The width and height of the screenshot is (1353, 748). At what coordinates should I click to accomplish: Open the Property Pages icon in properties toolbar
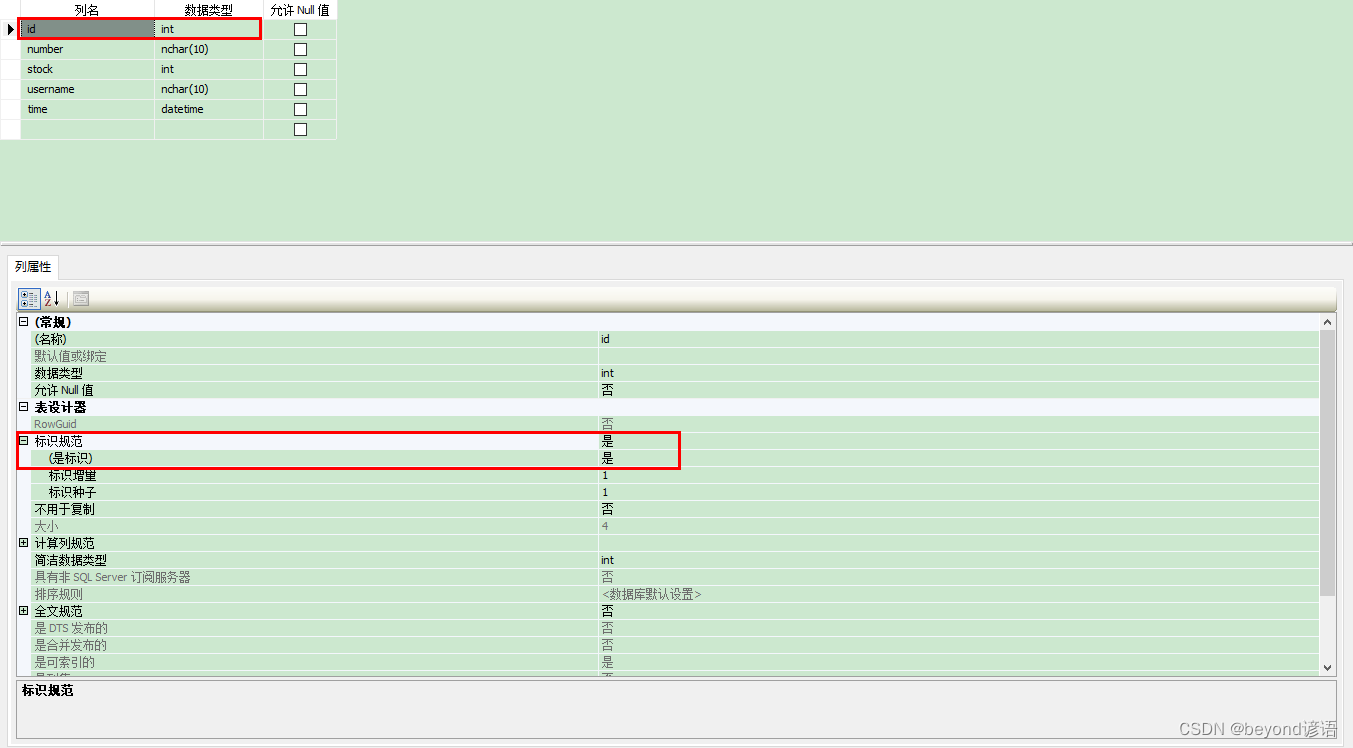[81, 298]
